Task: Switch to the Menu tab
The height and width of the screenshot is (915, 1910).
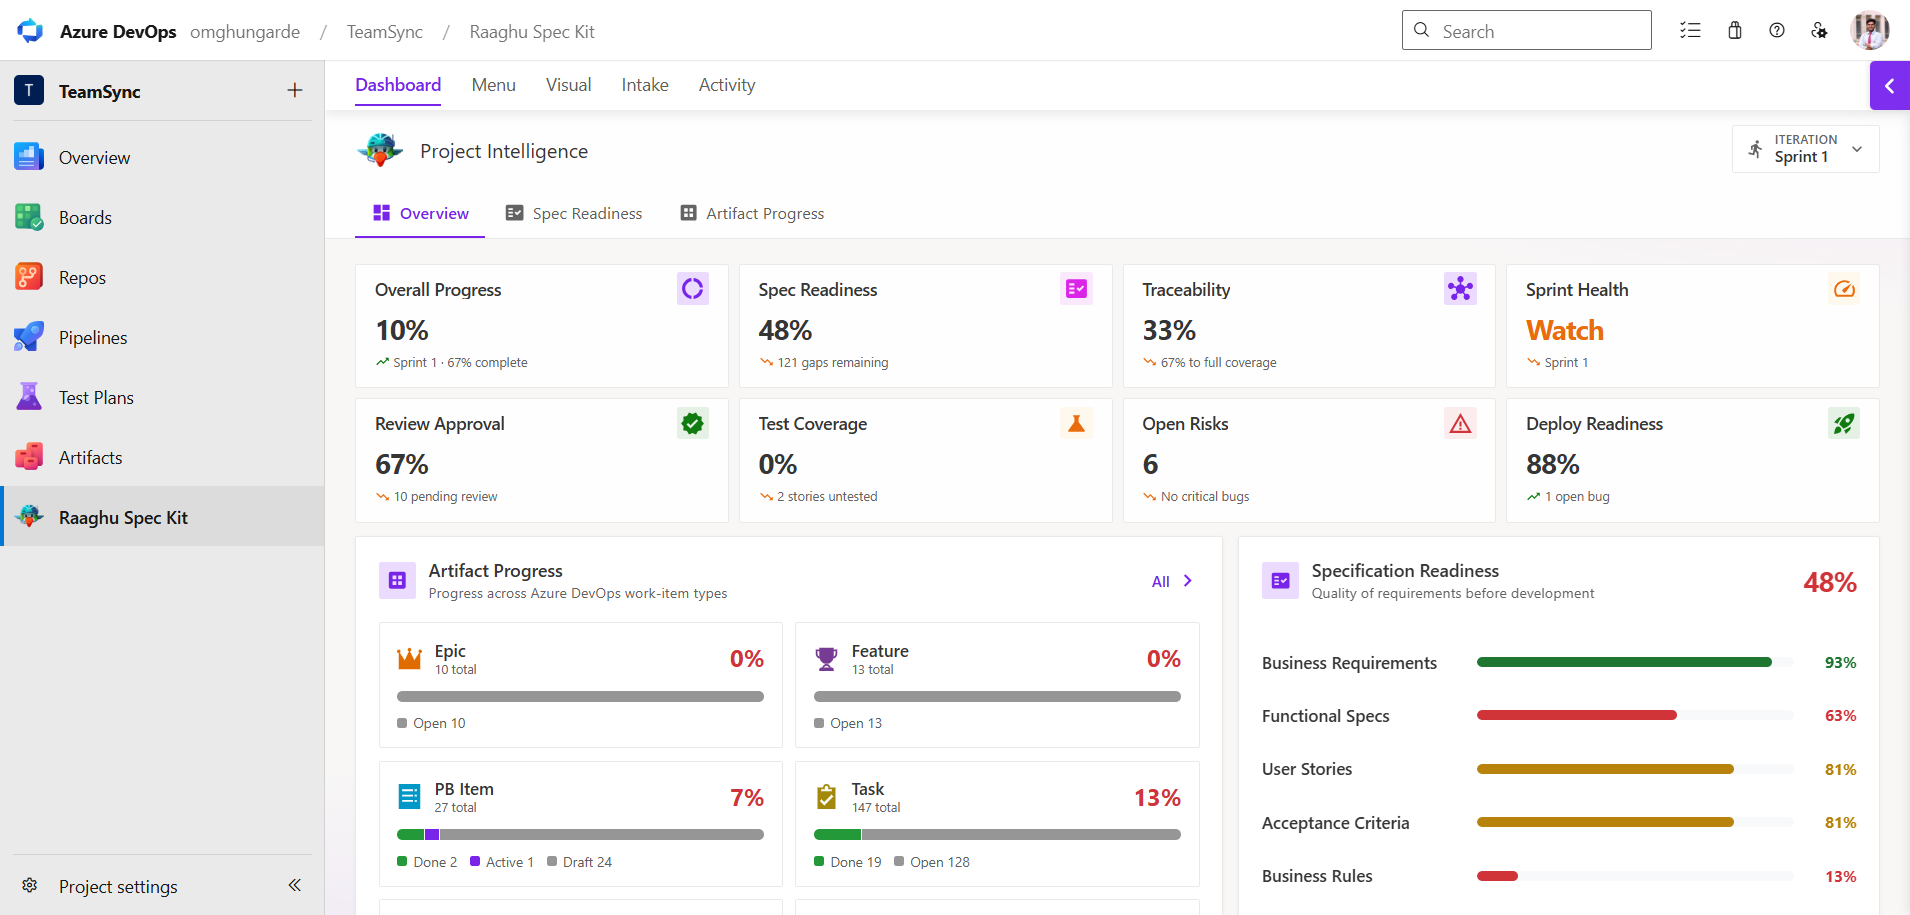Action: (494, 85)
